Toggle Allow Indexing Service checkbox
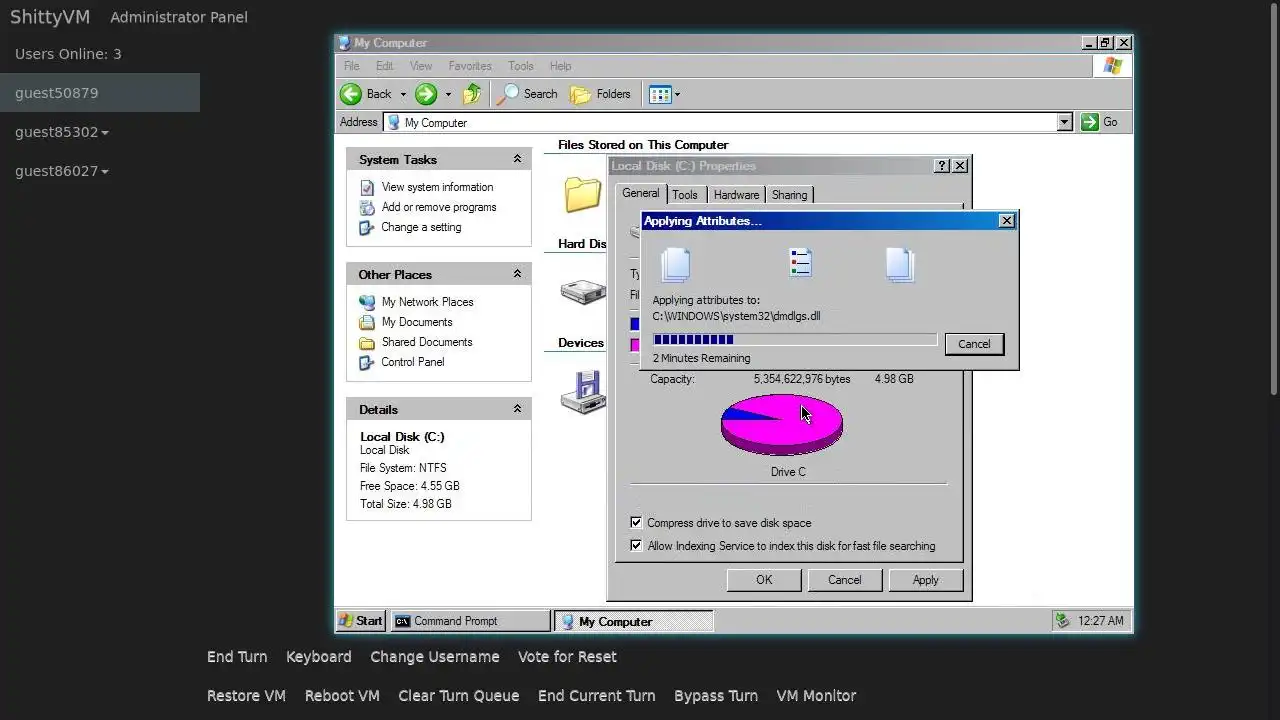 click(x=636, y=546)
